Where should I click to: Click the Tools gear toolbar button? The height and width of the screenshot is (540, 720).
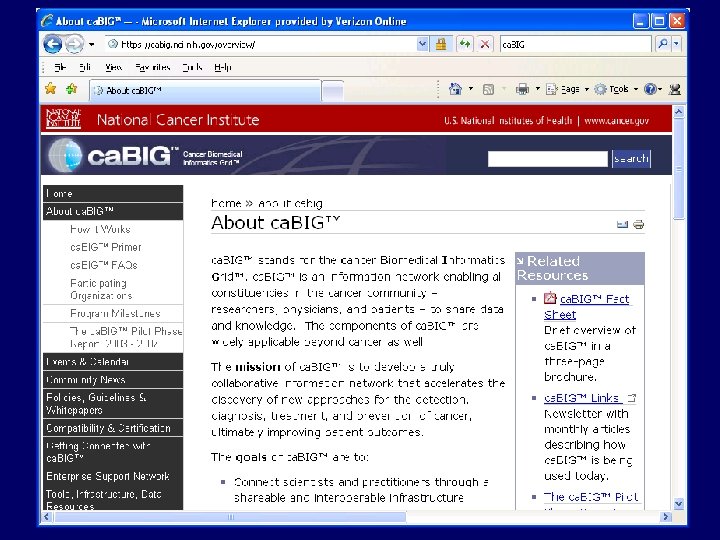tap(611, 89)
